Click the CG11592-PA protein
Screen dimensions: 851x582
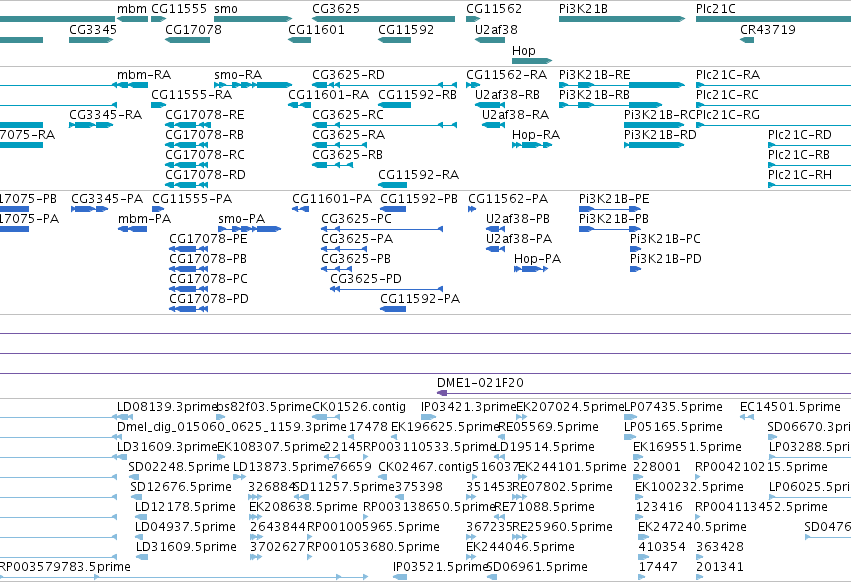393,309
